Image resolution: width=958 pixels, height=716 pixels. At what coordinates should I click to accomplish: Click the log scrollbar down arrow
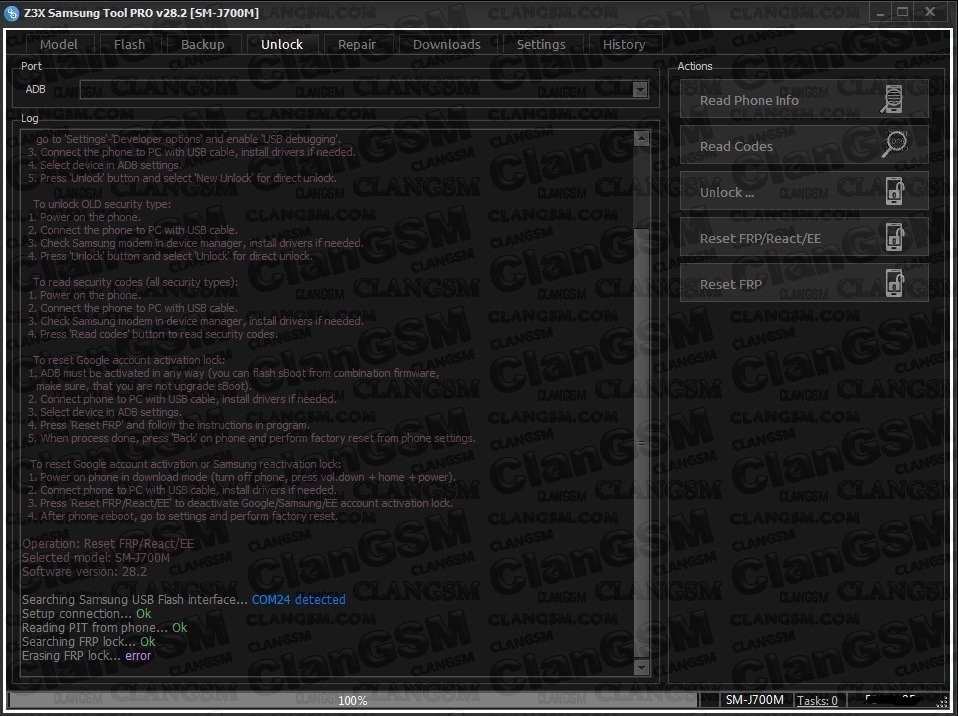[642, 667]
